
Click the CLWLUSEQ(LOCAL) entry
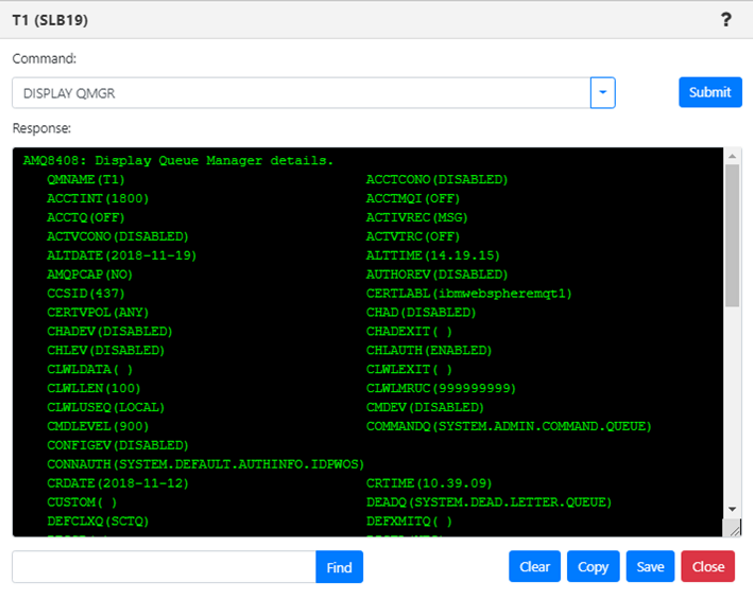[106, 407]
